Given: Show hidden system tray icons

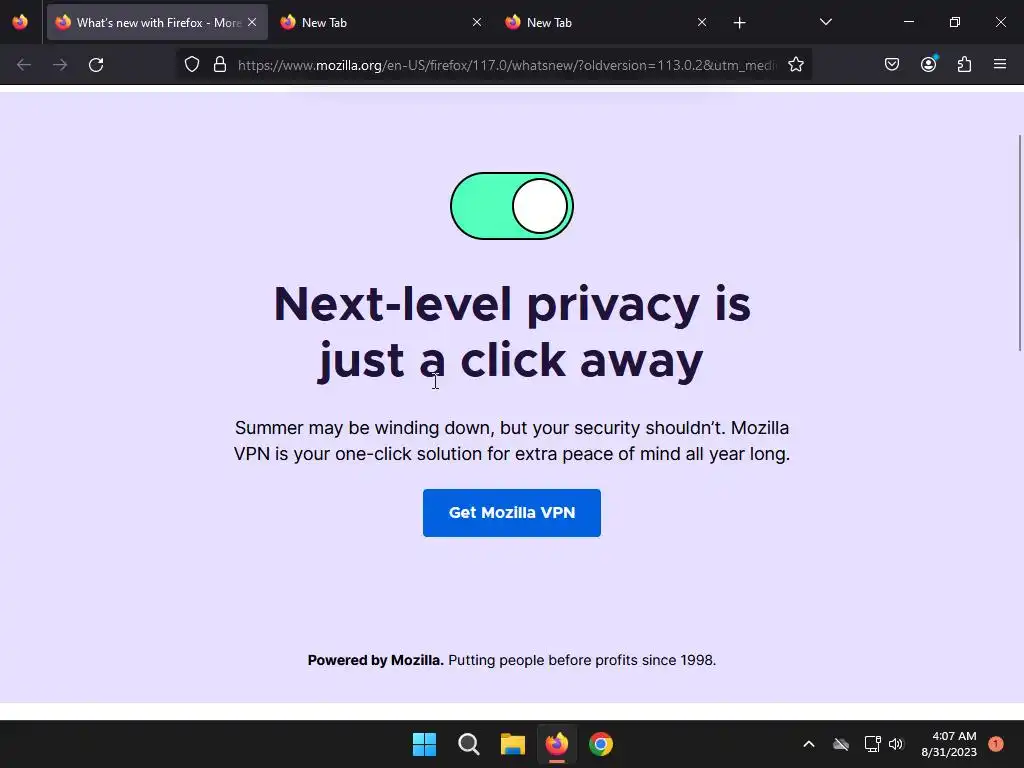Looking at the screenshot, I should 808,744.
